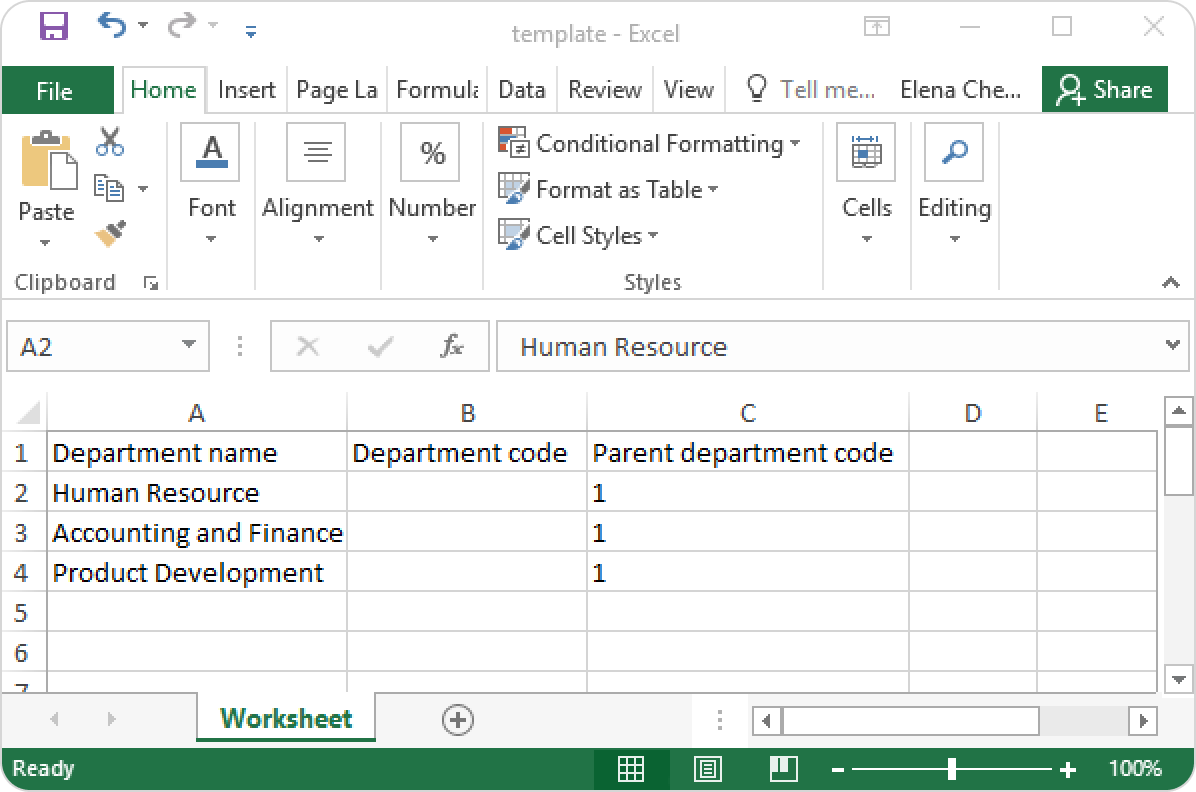This screenshot has height=792, width=1196.
Task: Open the Insert ribbon tab
Action: pos(246,90)
